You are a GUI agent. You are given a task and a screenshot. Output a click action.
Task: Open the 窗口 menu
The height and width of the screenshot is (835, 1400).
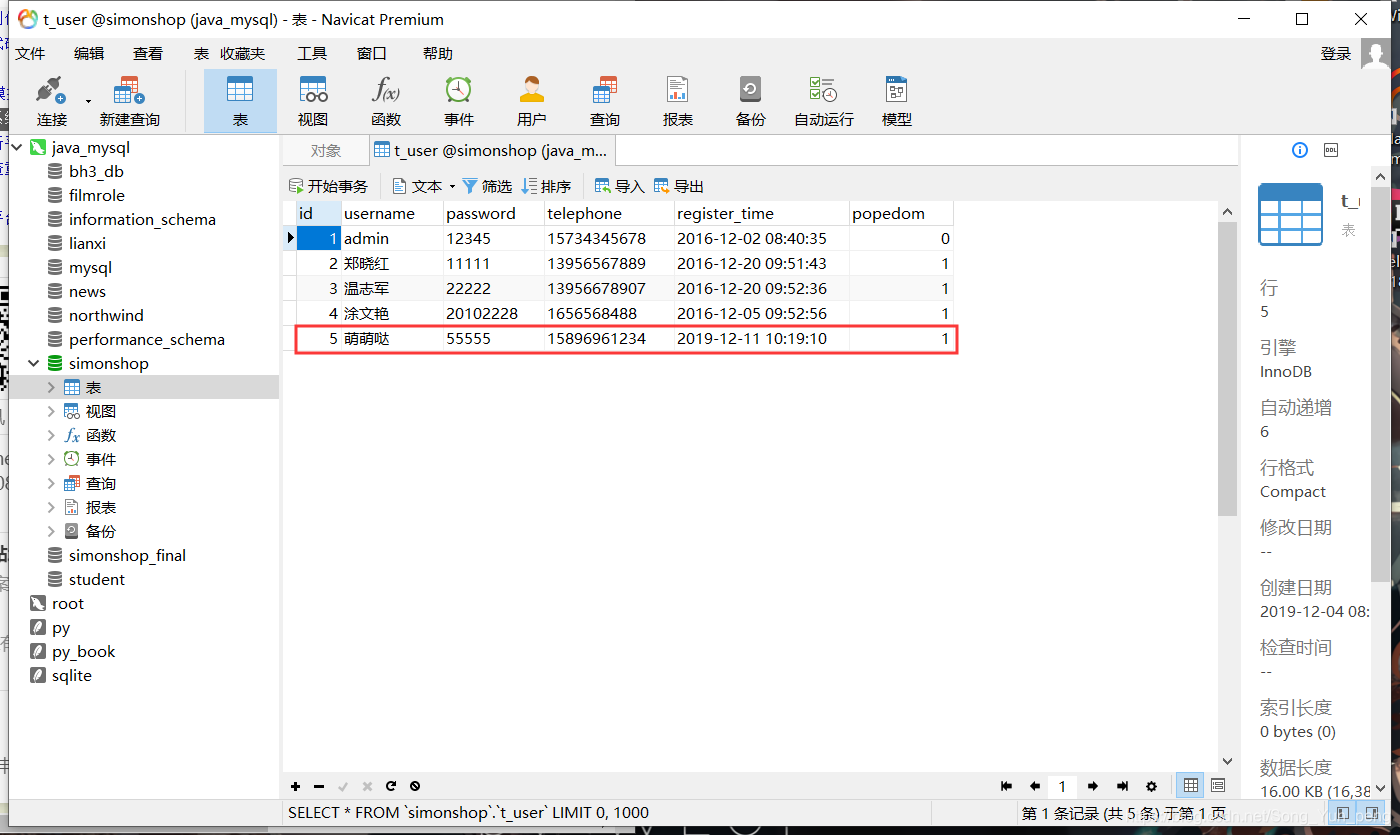371,54
